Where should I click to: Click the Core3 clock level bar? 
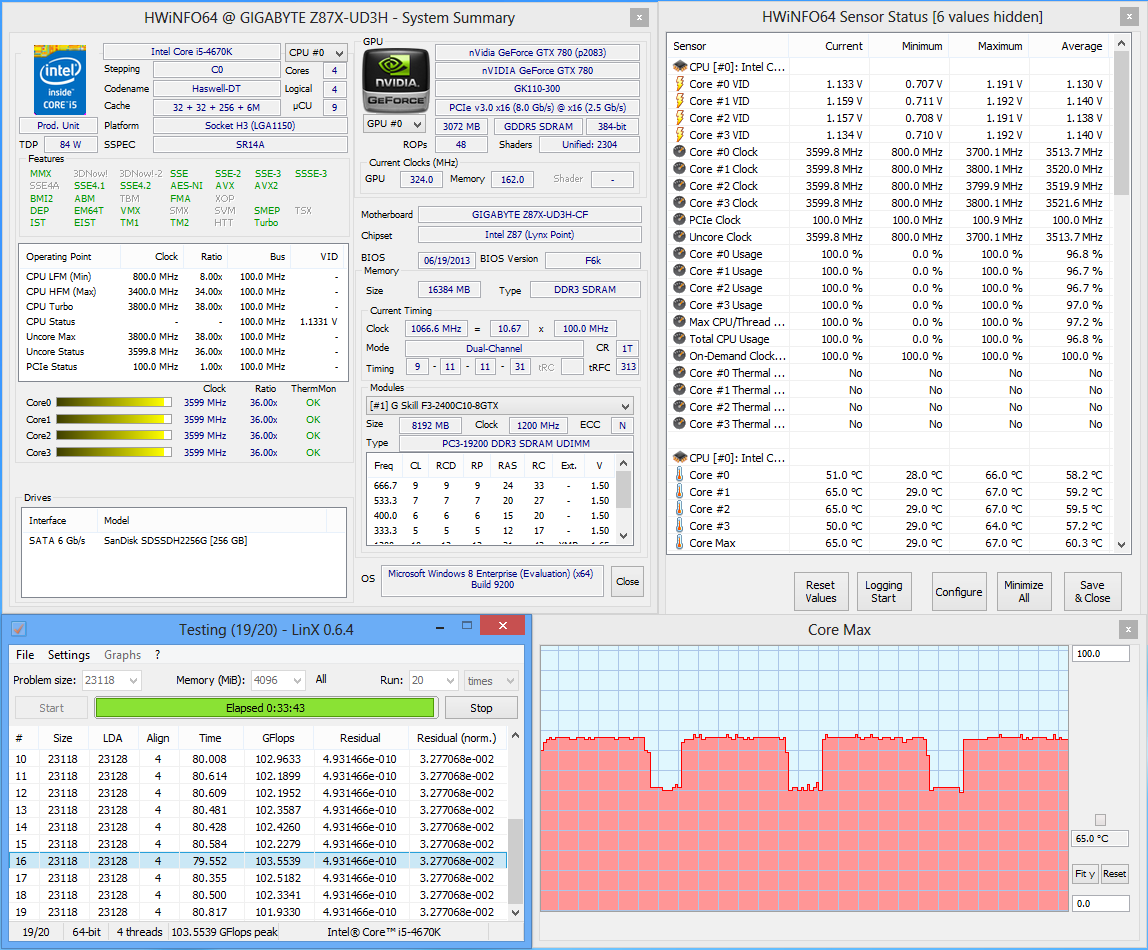(x=114, y=452)
